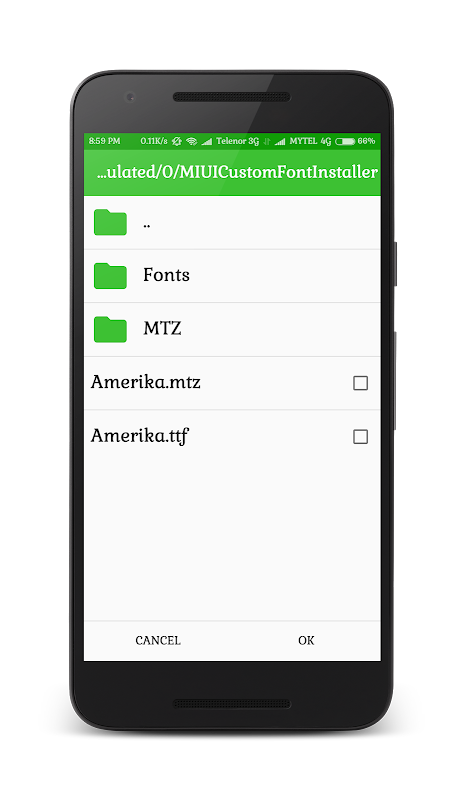The width and height of the screenshot is (466, 800).
Task: Tap the MYTEL signal strength icon
Action: pos(280,141)
